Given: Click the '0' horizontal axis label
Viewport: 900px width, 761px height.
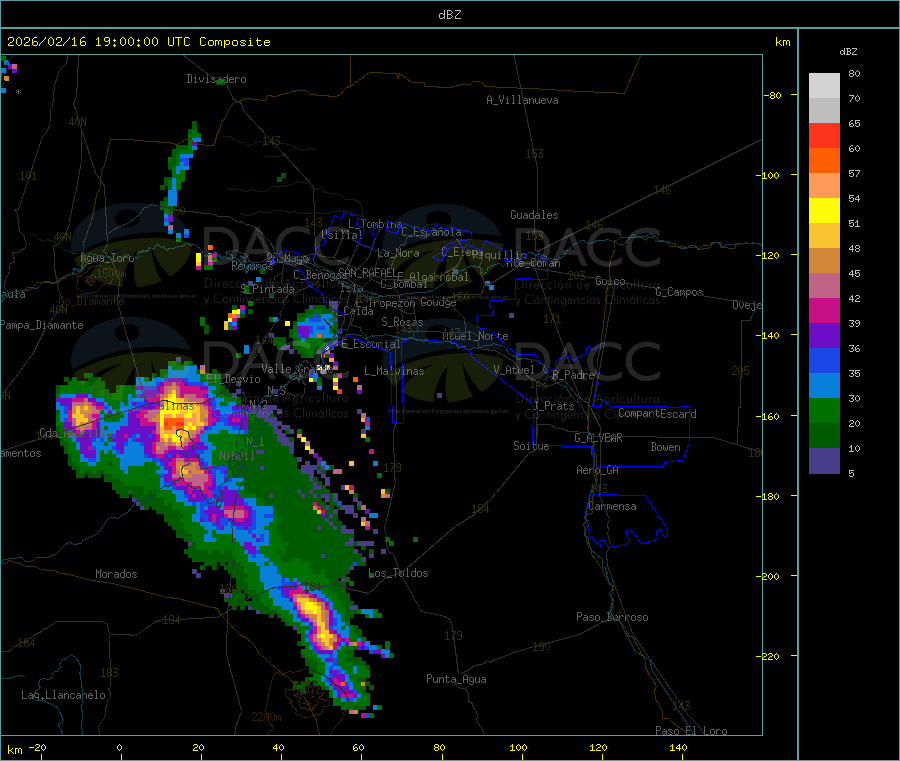Looking at the screenshot, I should click(x=119, y=747).
